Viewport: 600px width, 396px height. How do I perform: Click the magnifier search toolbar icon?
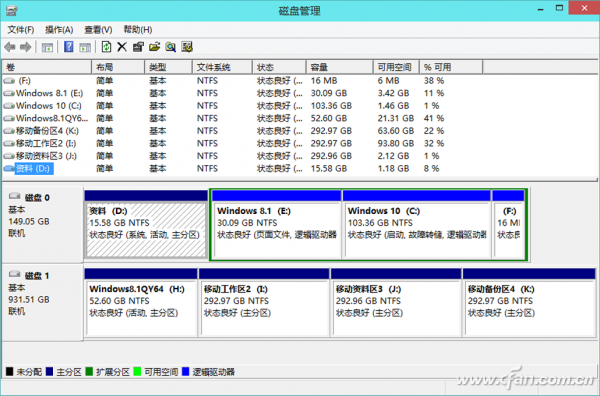(x=171, y=47)
